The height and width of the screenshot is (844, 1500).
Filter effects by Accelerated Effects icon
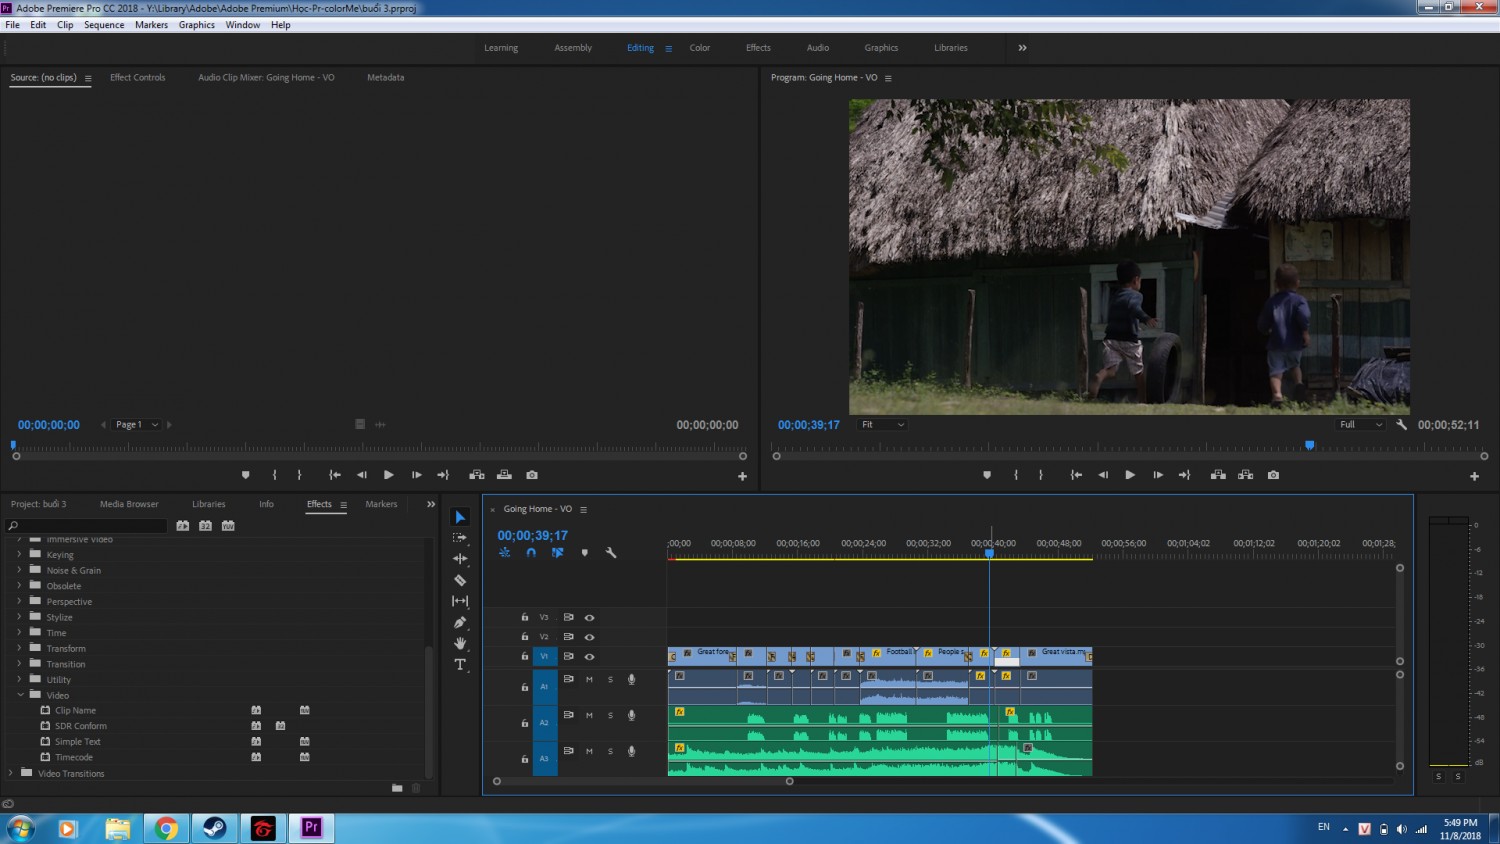[x=183, y=526]
